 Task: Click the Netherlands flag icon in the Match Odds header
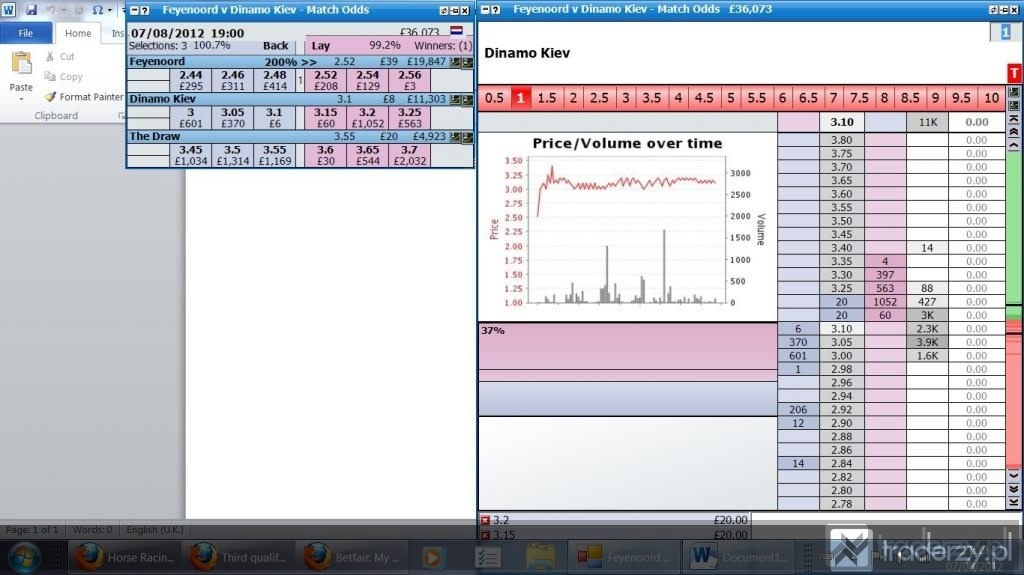coord(456,31)
